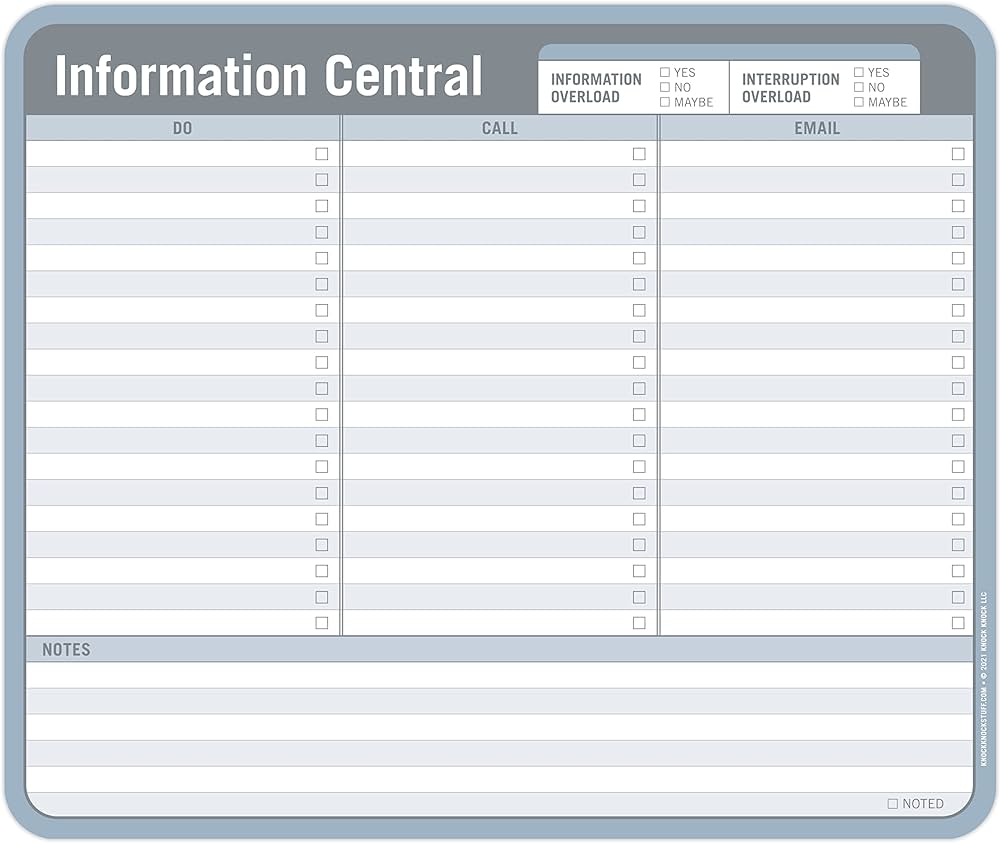Tick the first checkbox in DO column
The height and width of the screenshot is (843, 1000).
(321, 154)
